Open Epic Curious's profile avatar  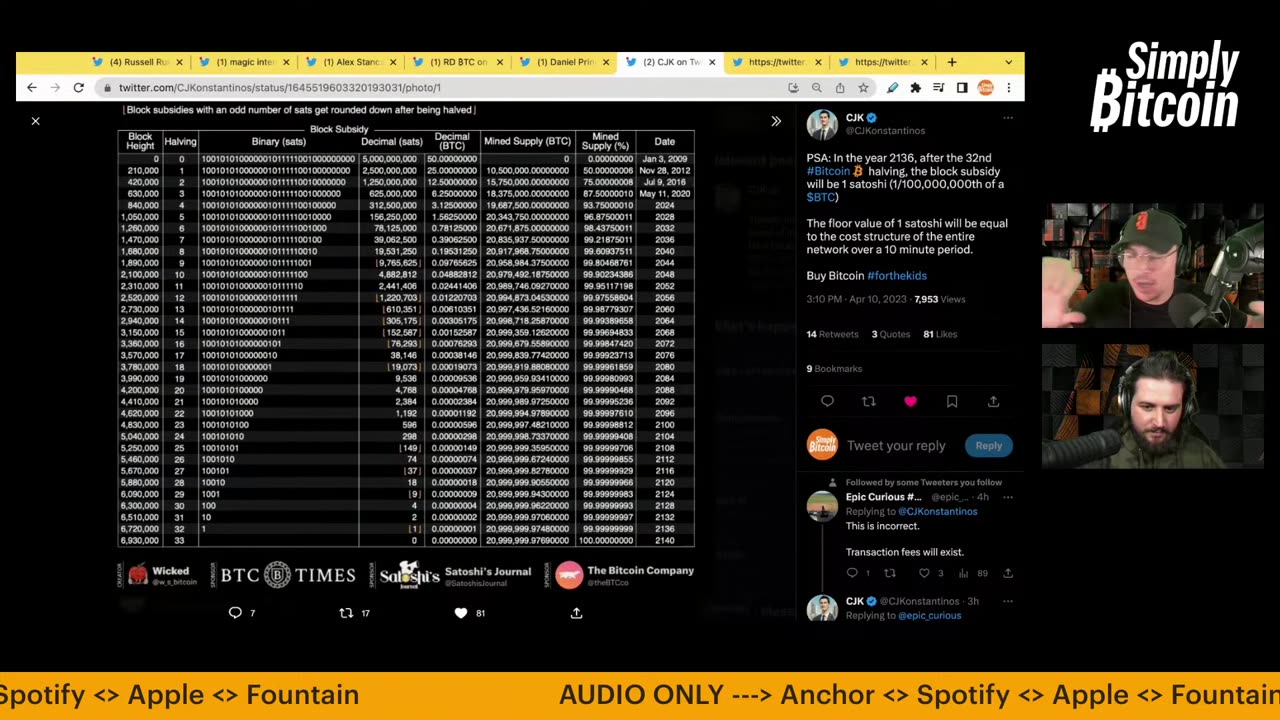click(822, 506)
